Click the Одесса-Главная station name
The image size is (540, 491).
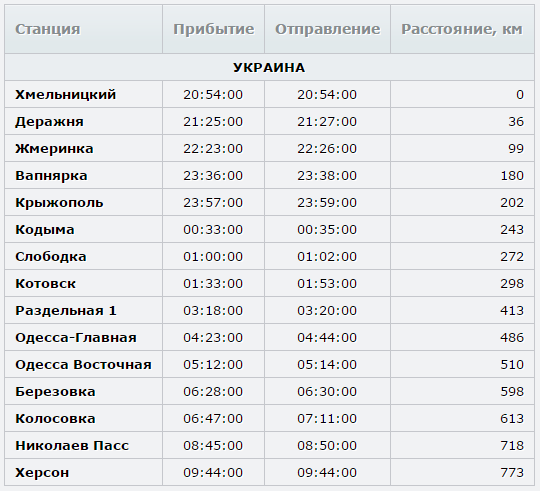pyautogui.click(x=76, y=338)
